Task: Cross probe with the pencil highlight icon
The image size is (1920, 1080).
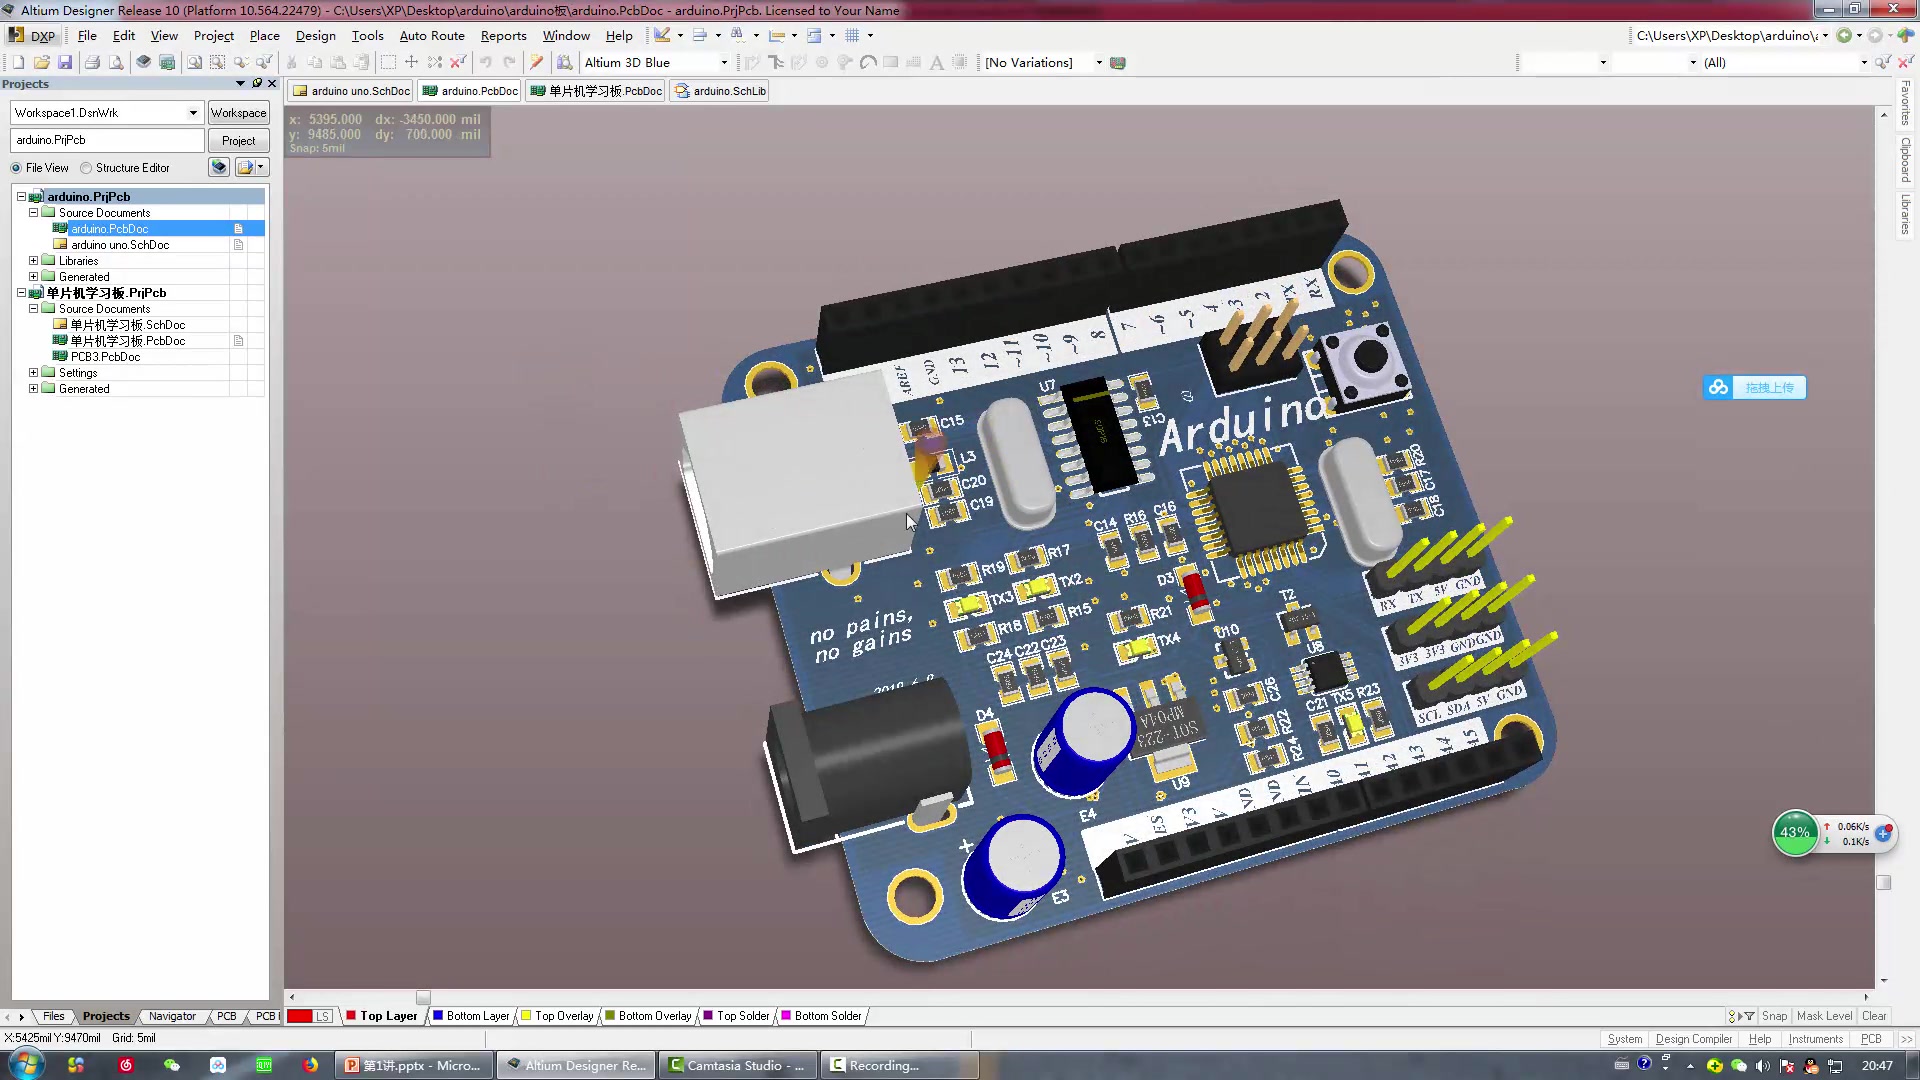Action: click(x=537, y=62)
